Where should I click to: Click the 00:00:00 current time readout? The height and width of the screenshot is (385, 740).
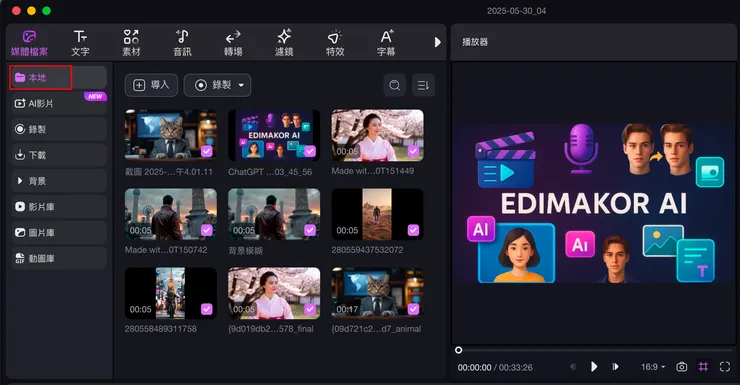click(474, 368)
